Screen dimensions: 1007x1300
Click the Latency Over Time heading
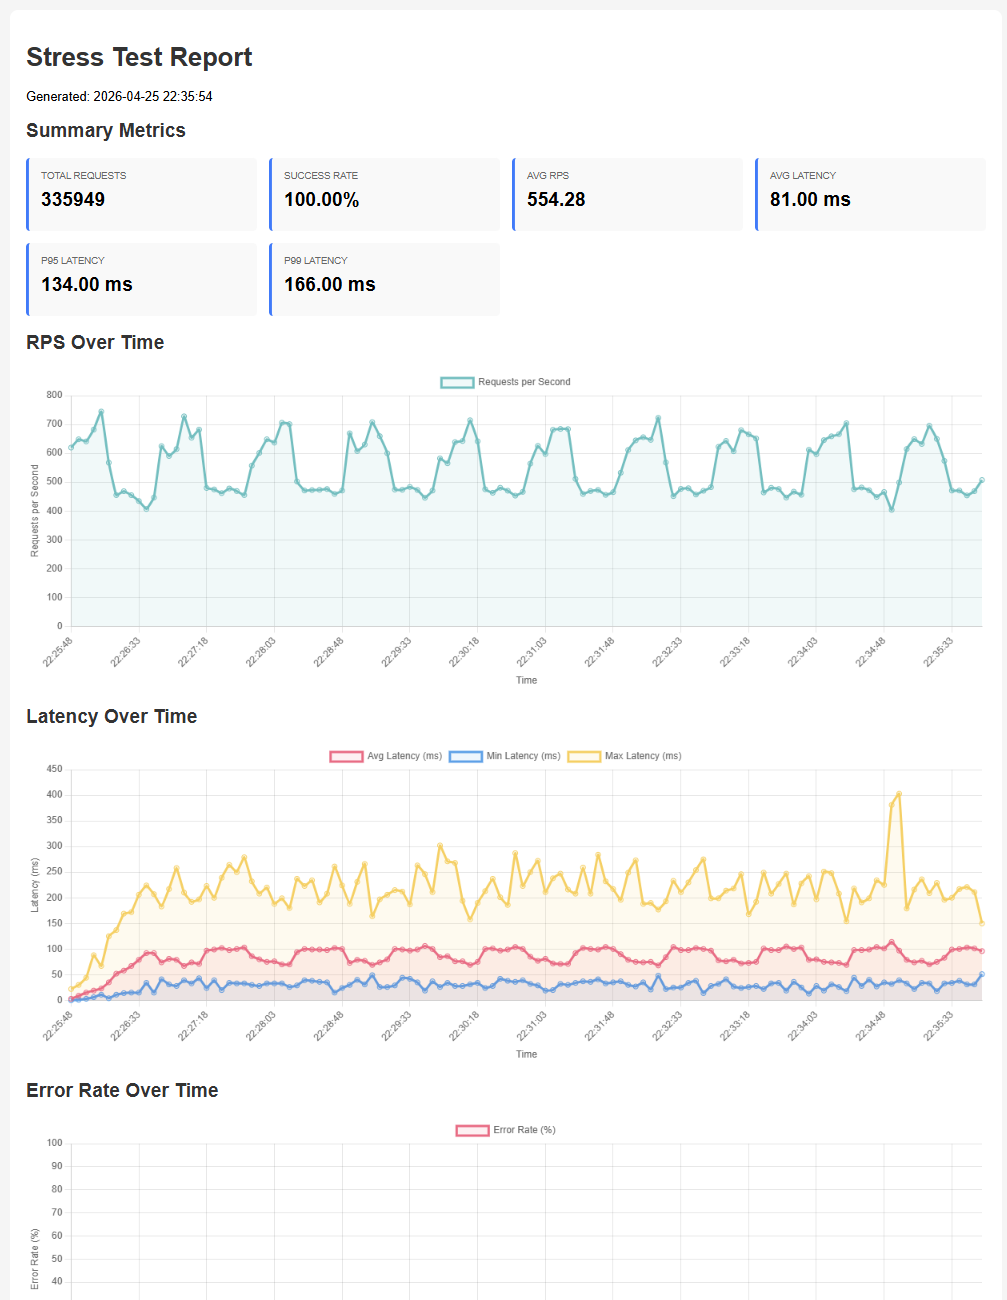coord(112,716)
